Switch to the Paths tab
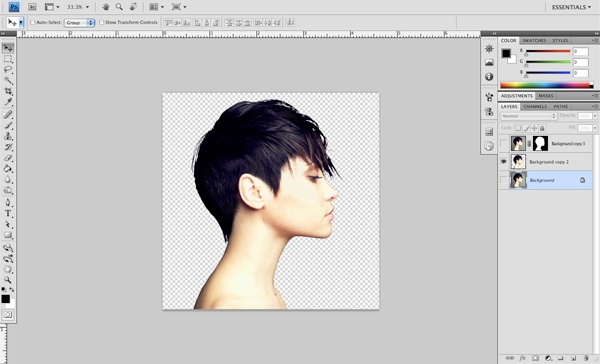 561,106
